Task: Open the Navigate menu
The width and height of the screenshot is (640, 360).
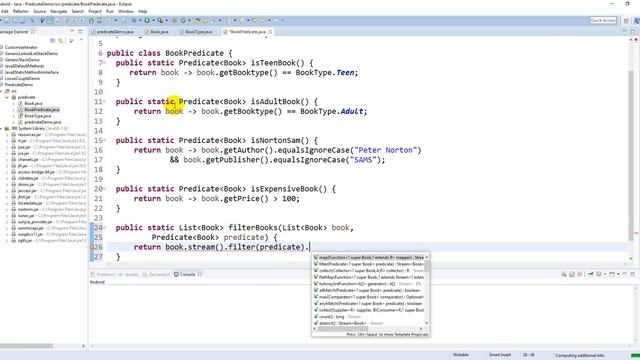Action: (x=59, y=11)
